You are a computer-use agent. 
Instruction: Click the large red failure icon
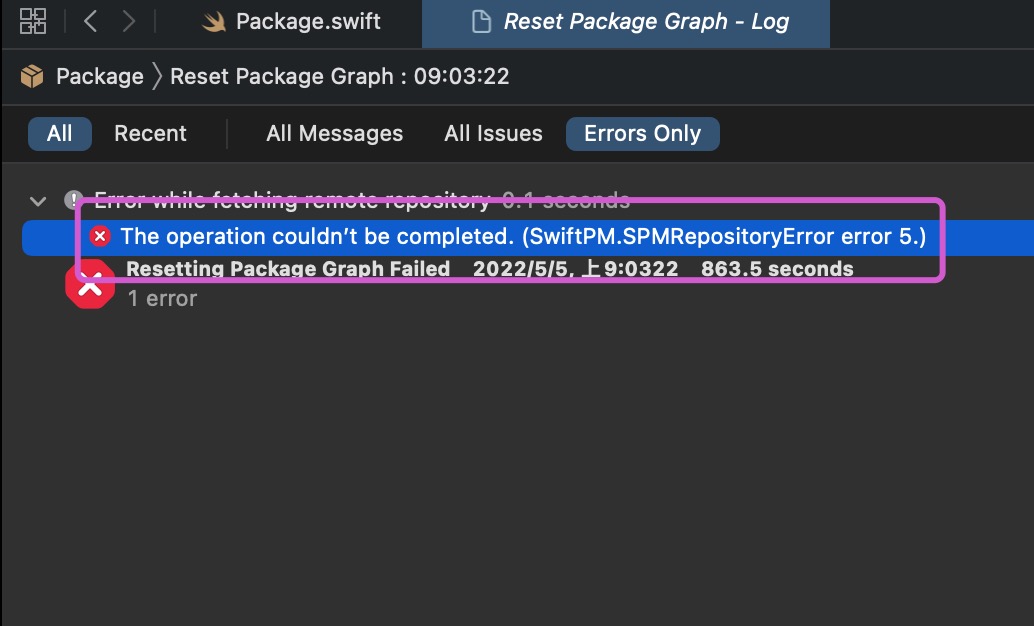(90, 284)
